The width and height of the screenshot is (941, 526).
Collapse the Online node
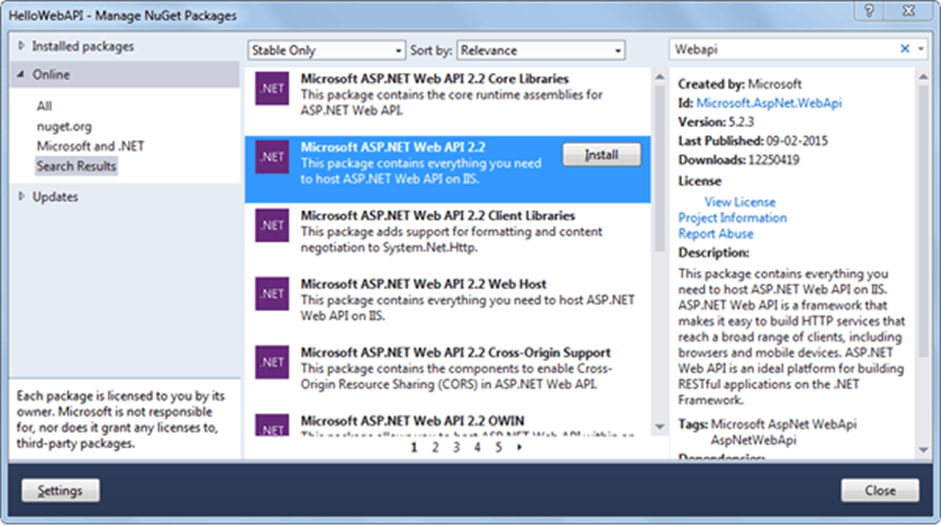click(21, 74)
